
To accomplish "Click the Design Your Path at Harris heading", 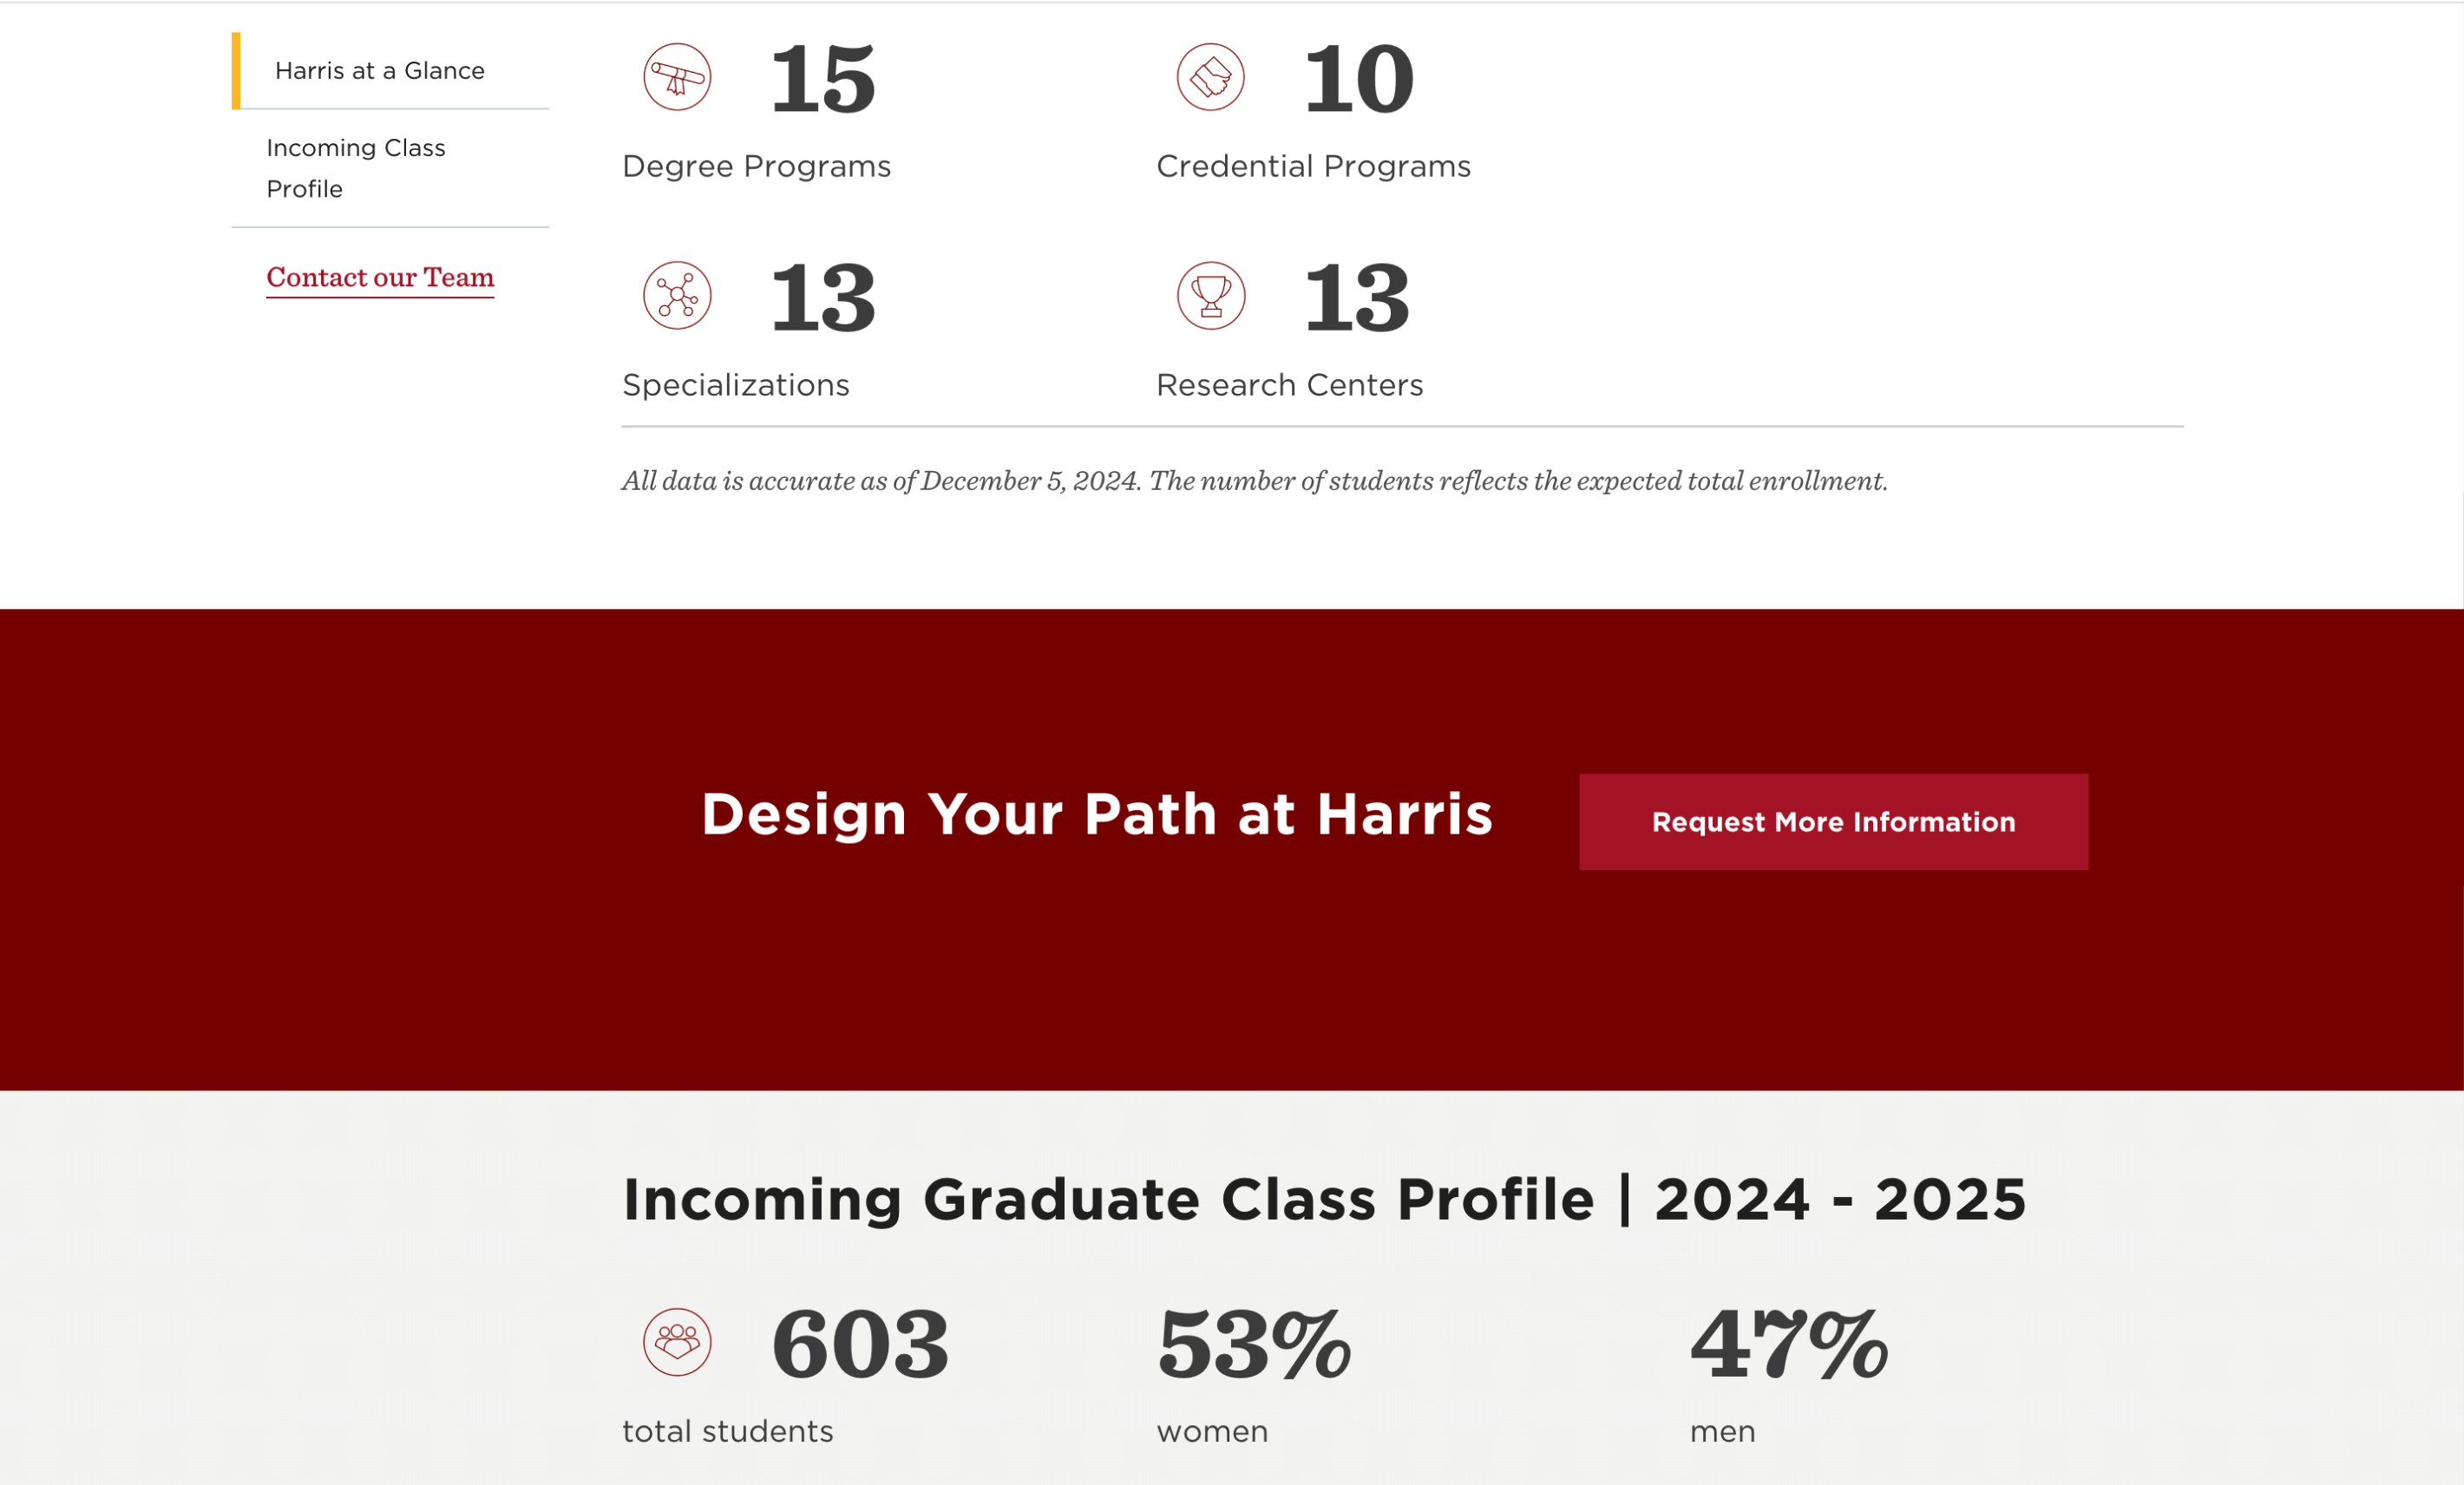I will (1097, 814).
